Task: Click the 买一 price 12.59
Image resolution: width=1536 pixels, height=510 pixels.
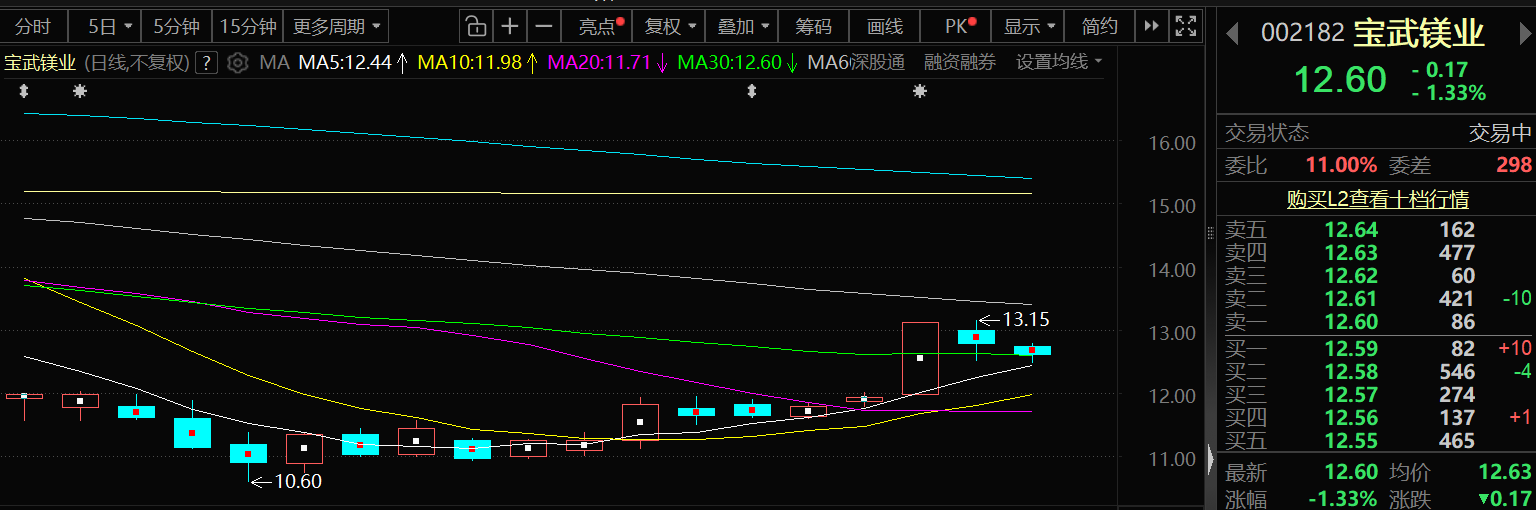Action: (1351, 349)
